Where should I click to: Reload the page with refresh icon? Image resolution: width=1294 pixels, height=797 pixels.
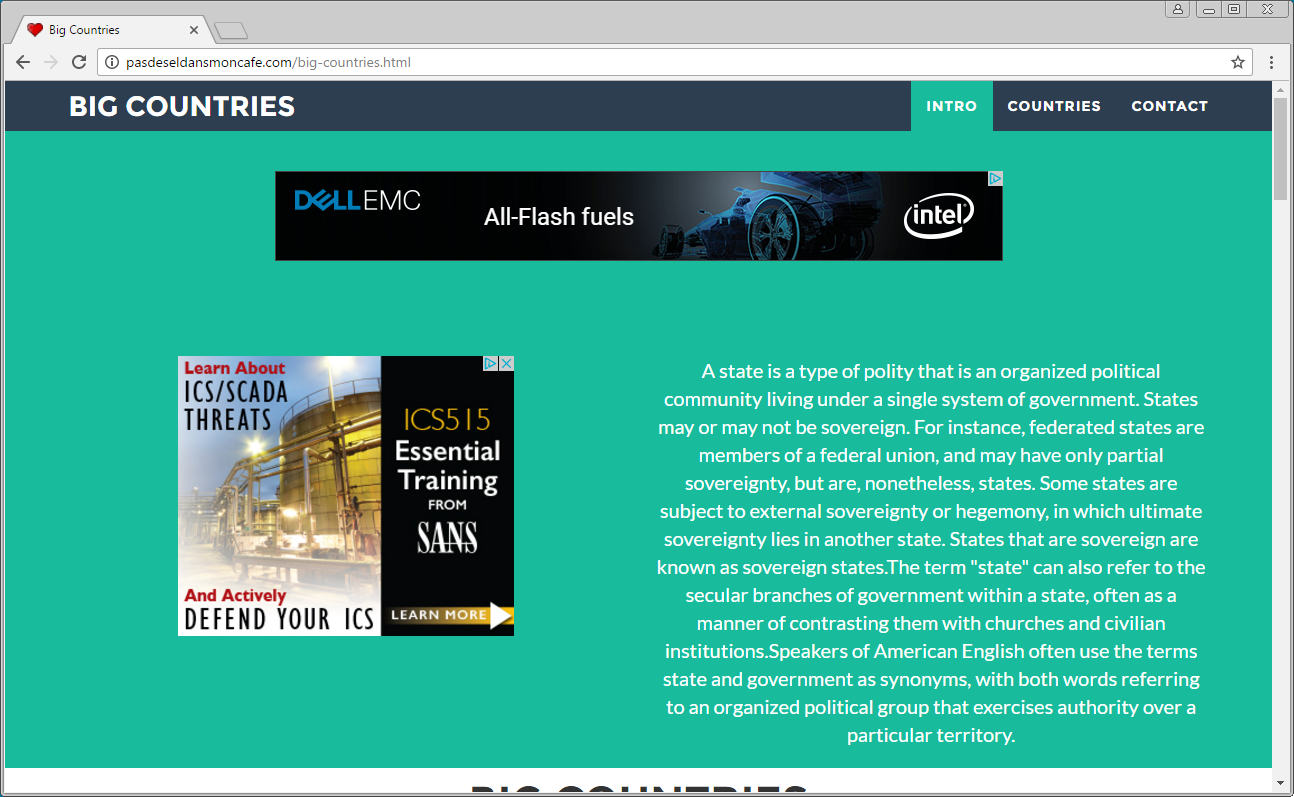[79, 62]
